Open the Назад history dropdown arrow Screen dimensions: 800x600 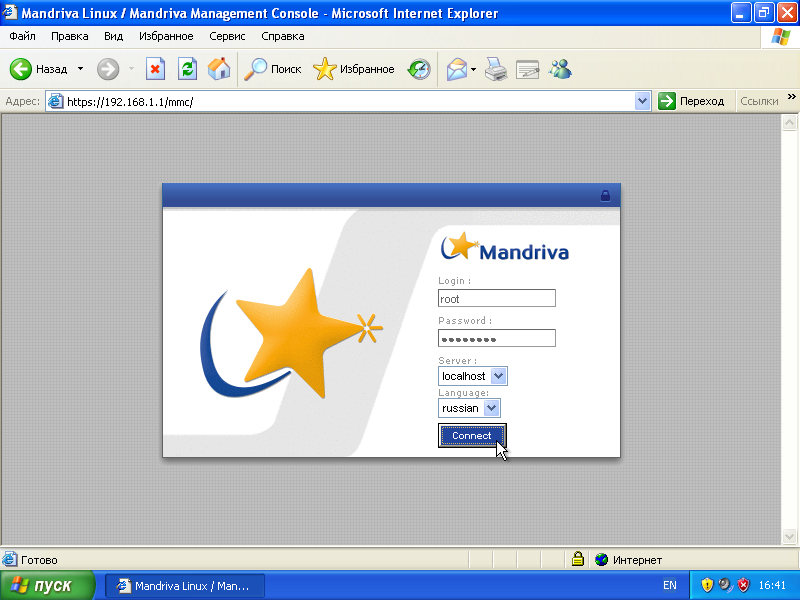(x=80, y=69)
